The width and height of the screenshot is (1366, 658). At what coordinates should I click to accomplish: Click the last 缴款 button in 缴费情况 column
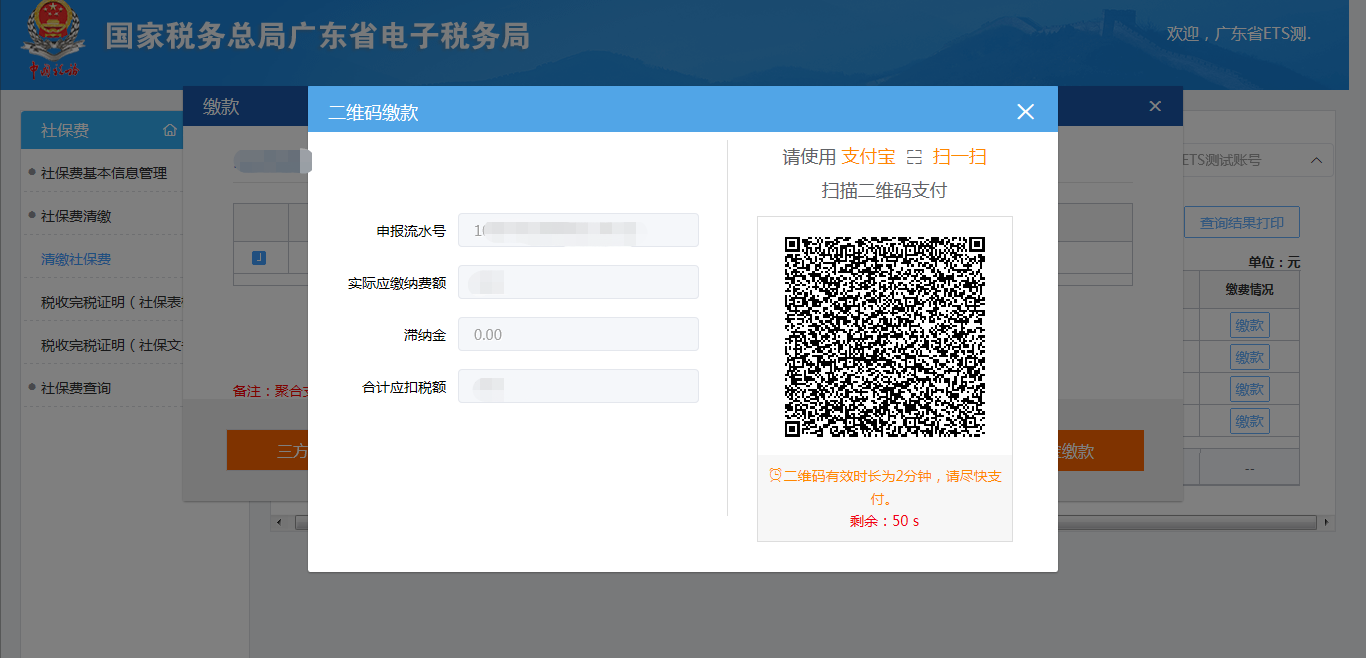click(1249, 420)
